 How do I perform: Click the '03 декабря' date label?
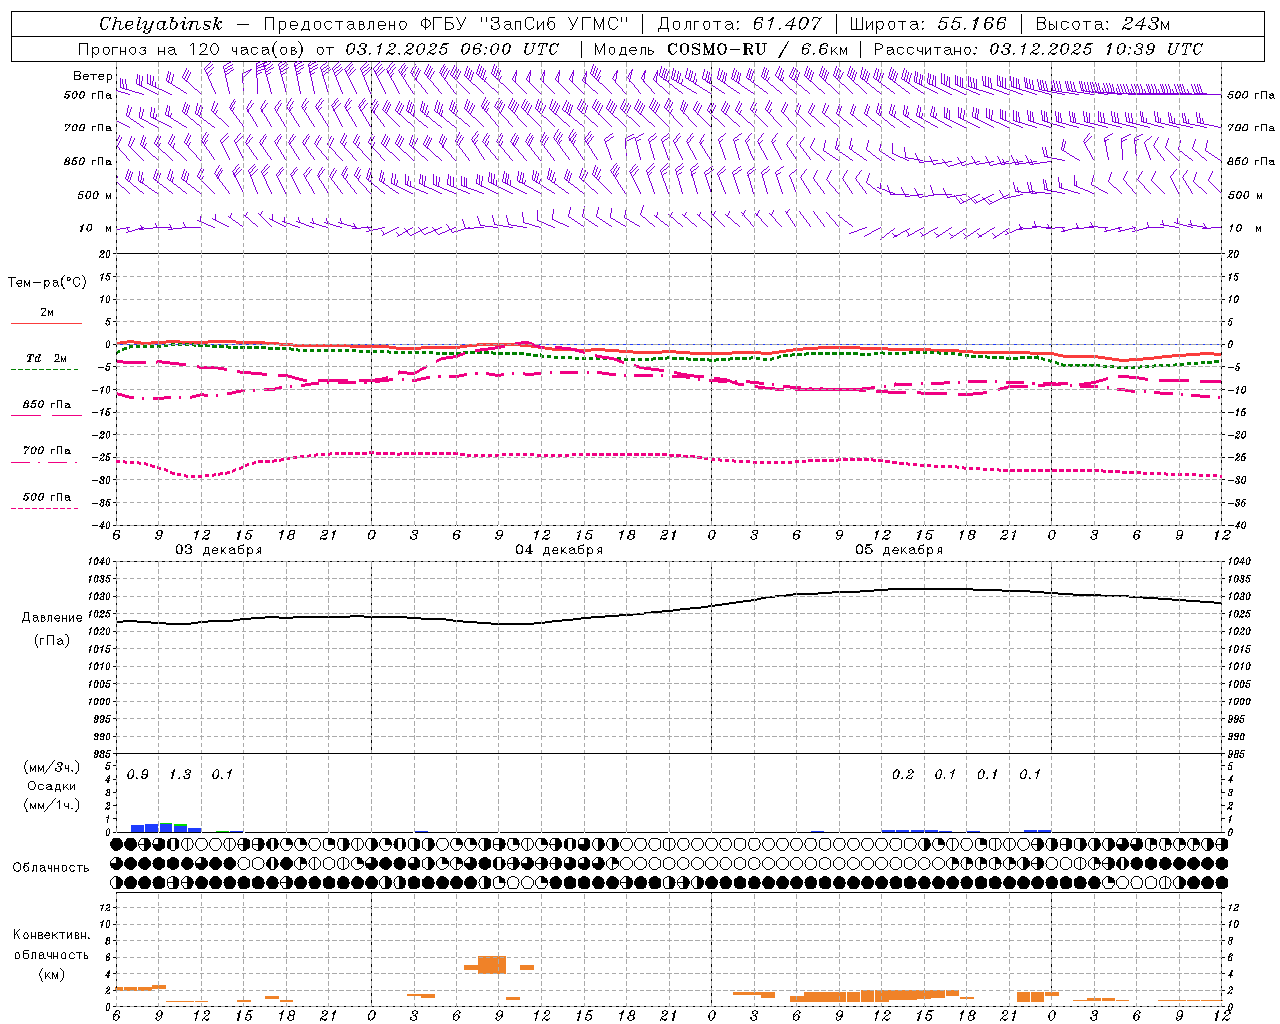[x=219, y=550]
